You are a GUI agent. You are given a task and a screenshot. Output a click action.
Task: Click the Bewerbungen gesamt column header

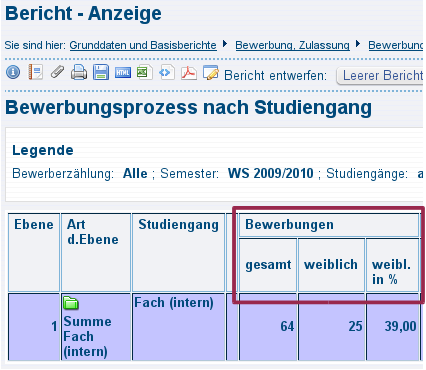point(268,265)
